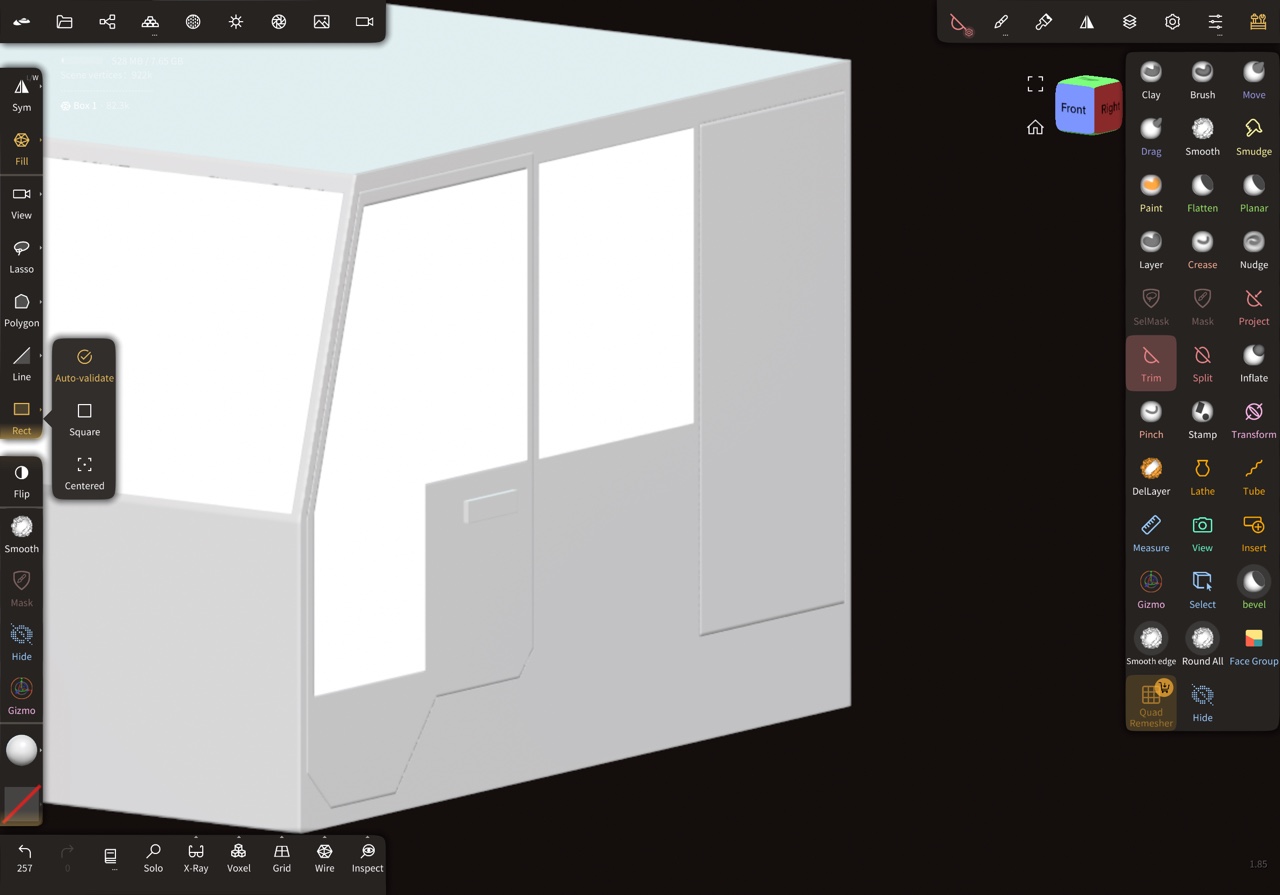This screenshot has height=895, width=1280.
Task: Select the Face Group tool
Action: point(1254,646)
